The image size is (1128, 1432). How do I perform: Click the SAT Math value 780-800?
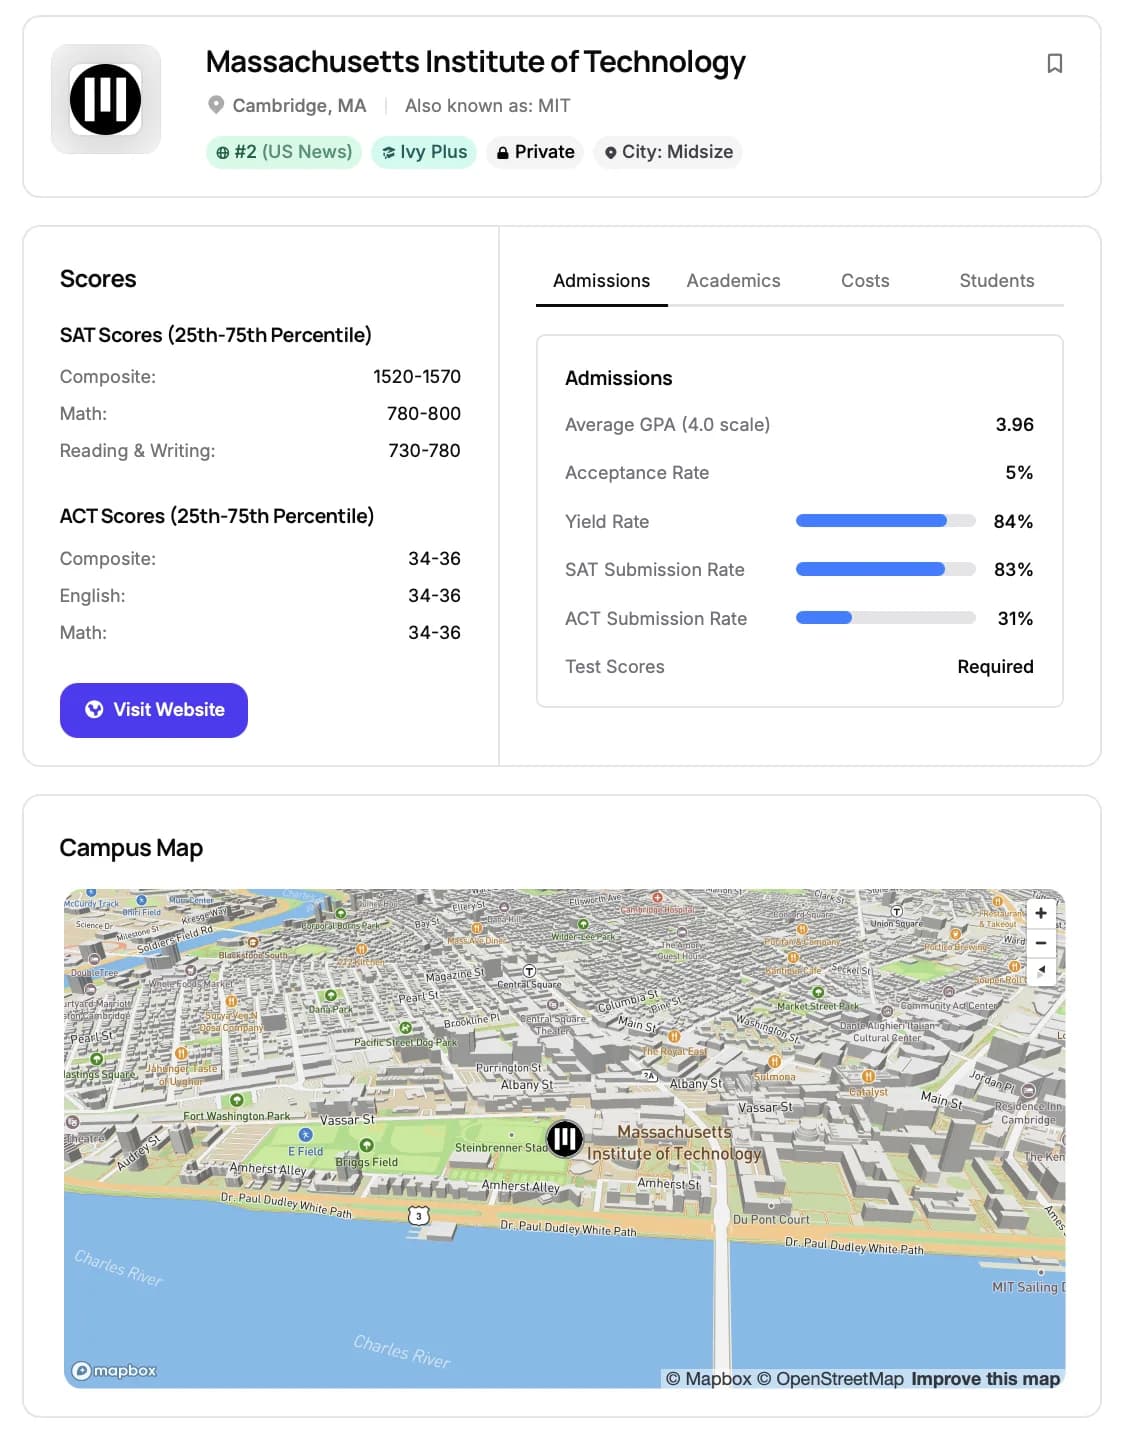424,414
